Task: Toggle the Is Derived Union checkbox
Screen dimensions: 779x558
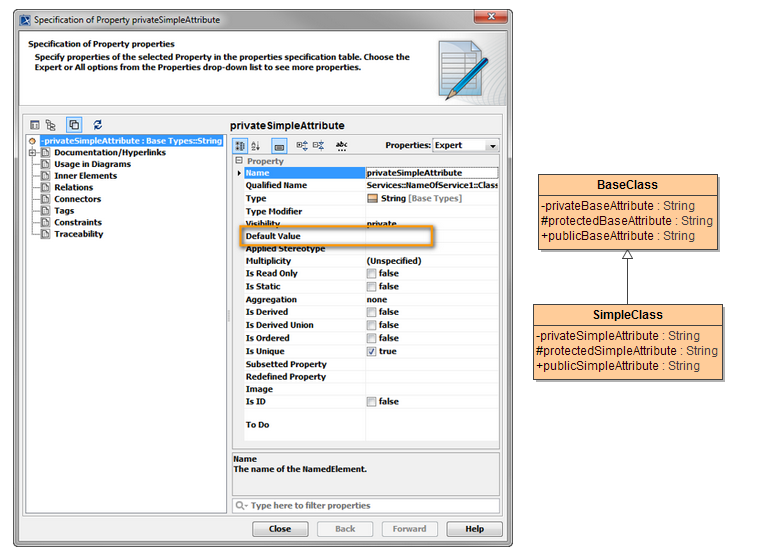Action: [371, 325]
